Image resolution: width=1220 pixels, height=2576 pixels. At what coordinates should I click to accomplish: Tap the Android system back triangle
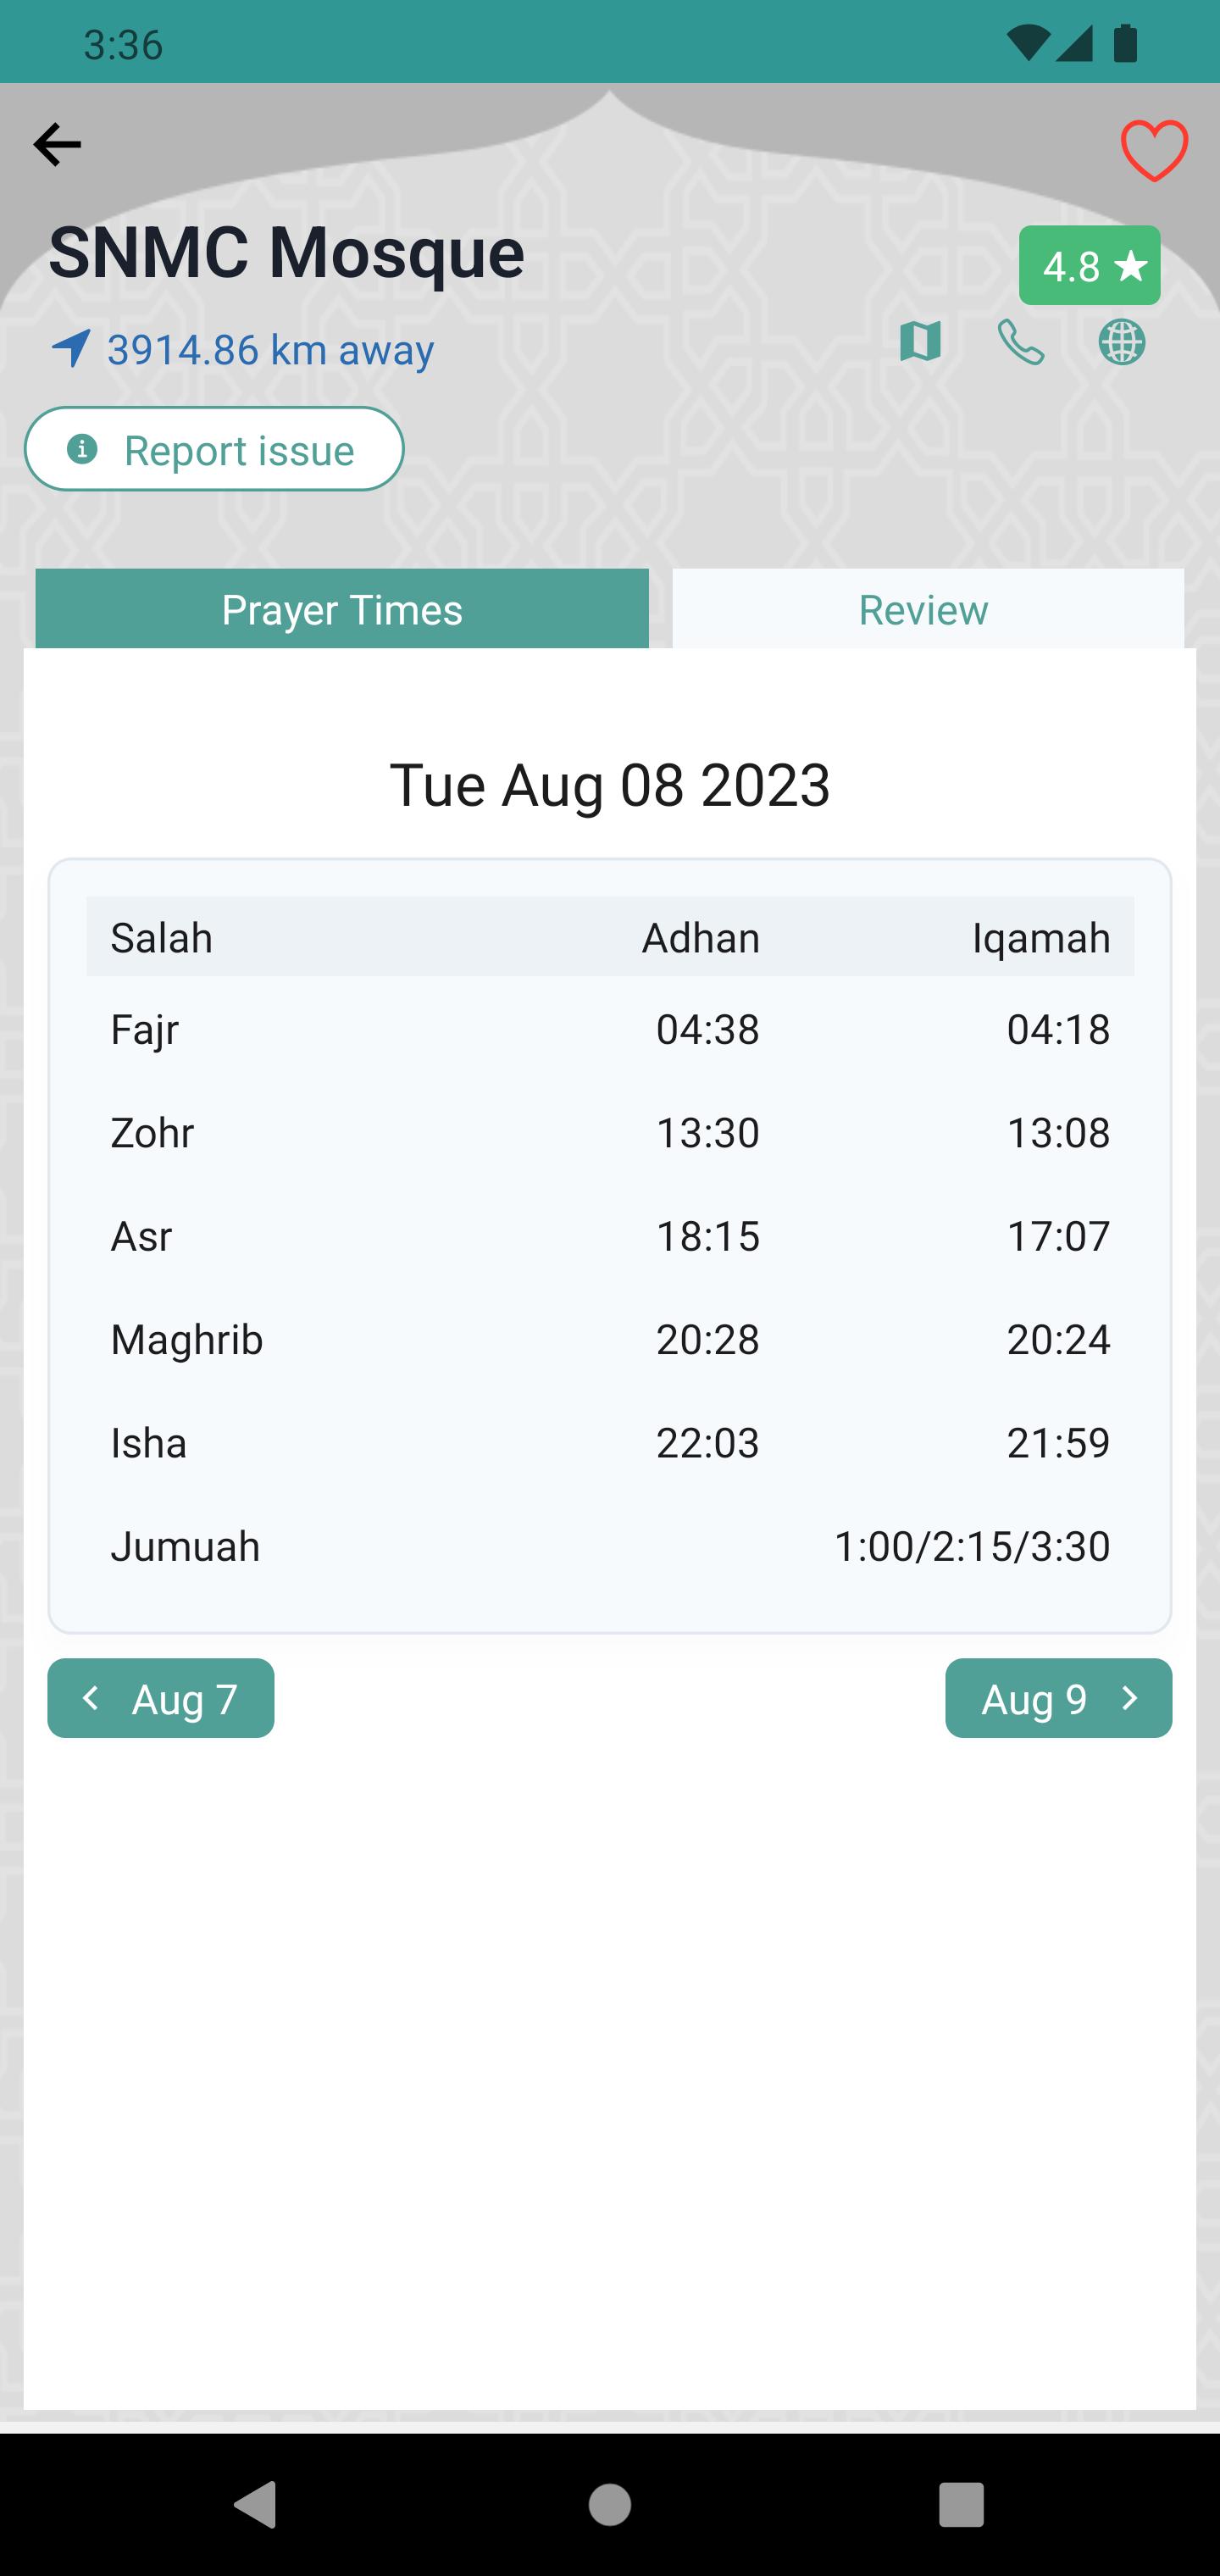click(x=255, y=2505)
